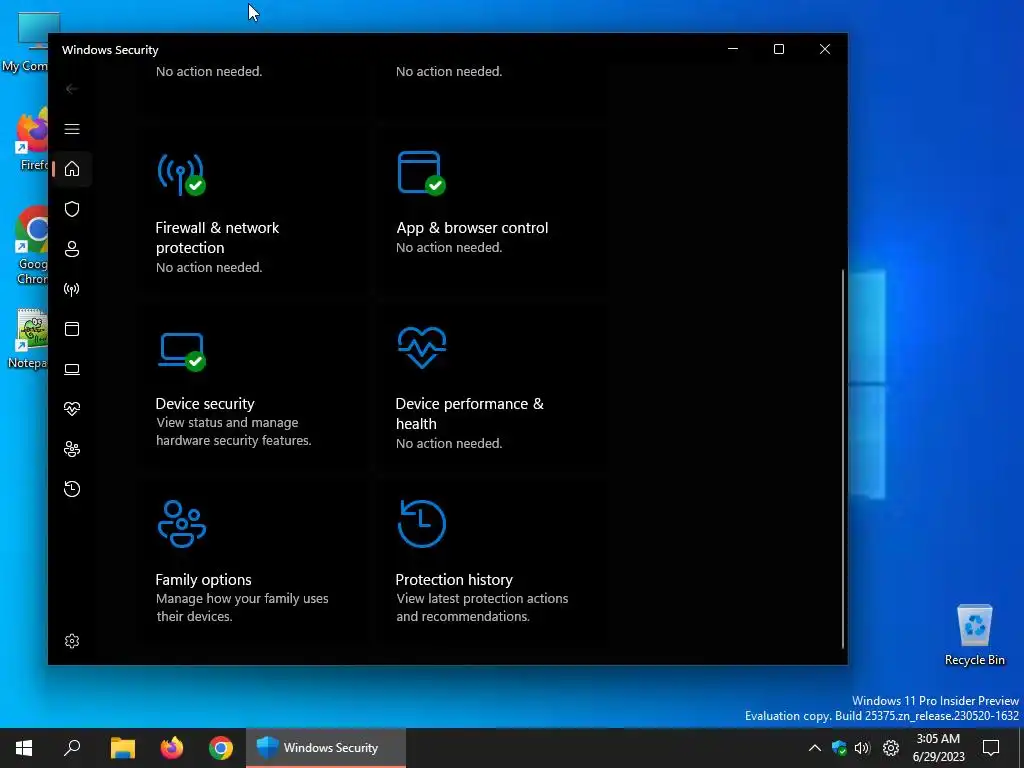The height and width of the screenshot is (768, 1024).
Task: Open the hamburger navigation menu
Action: [x=72, y=129]
